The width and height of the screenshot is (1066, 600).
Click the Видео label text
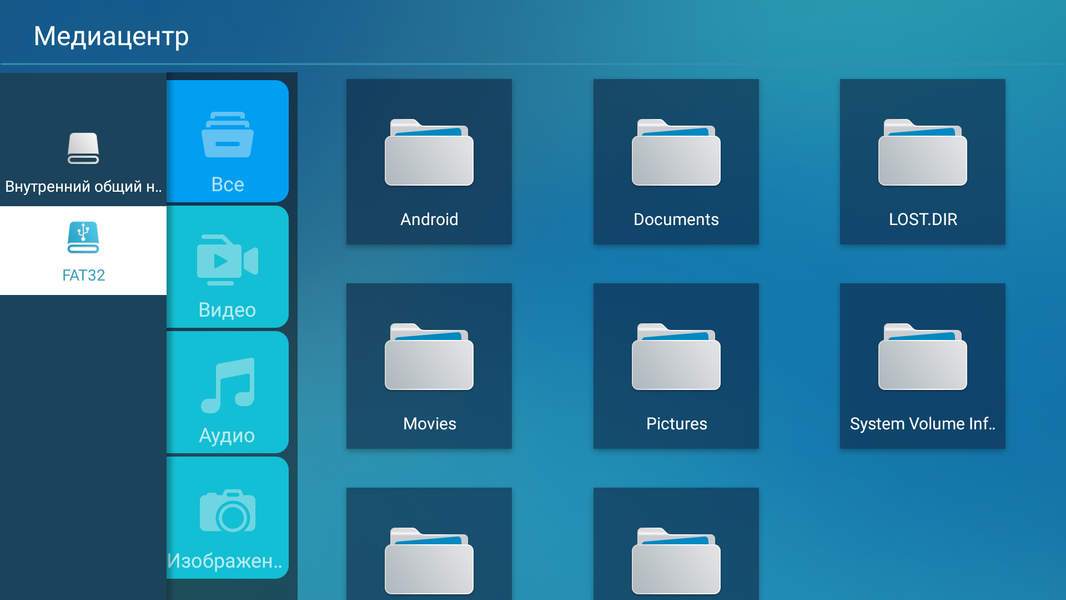tap(227, 310)
